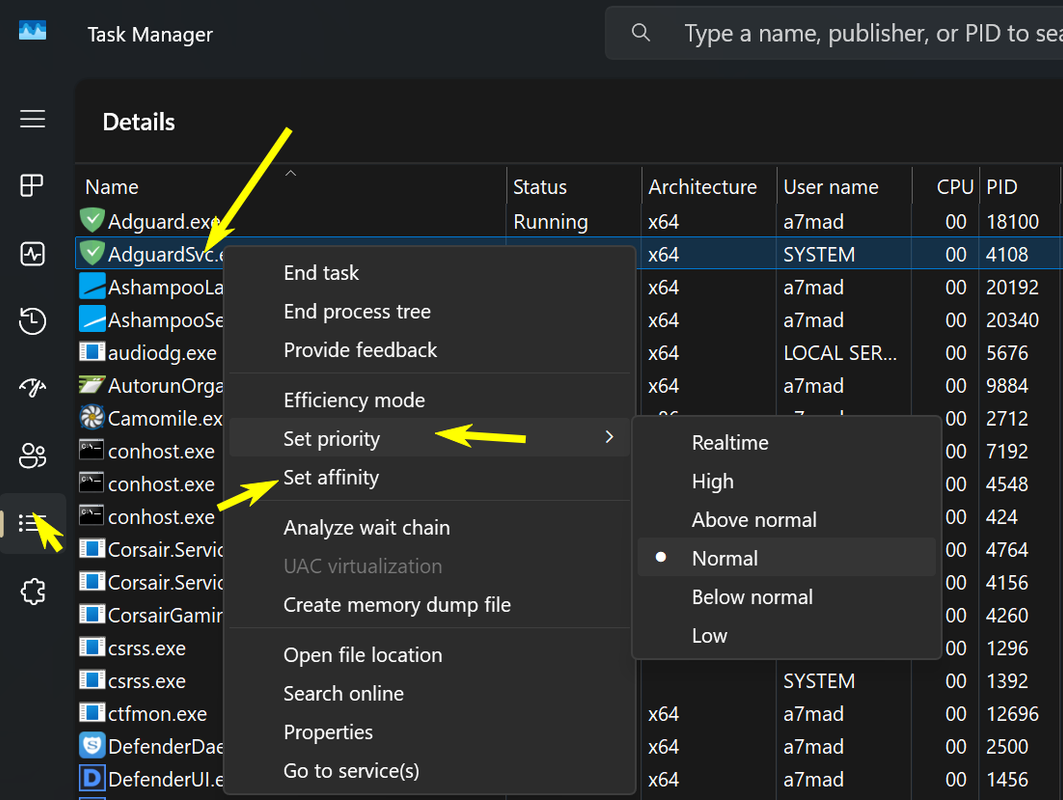This screenshot has height=800, width=1063.
Task: Set priority to Below normal
Action: coord(786,597)
